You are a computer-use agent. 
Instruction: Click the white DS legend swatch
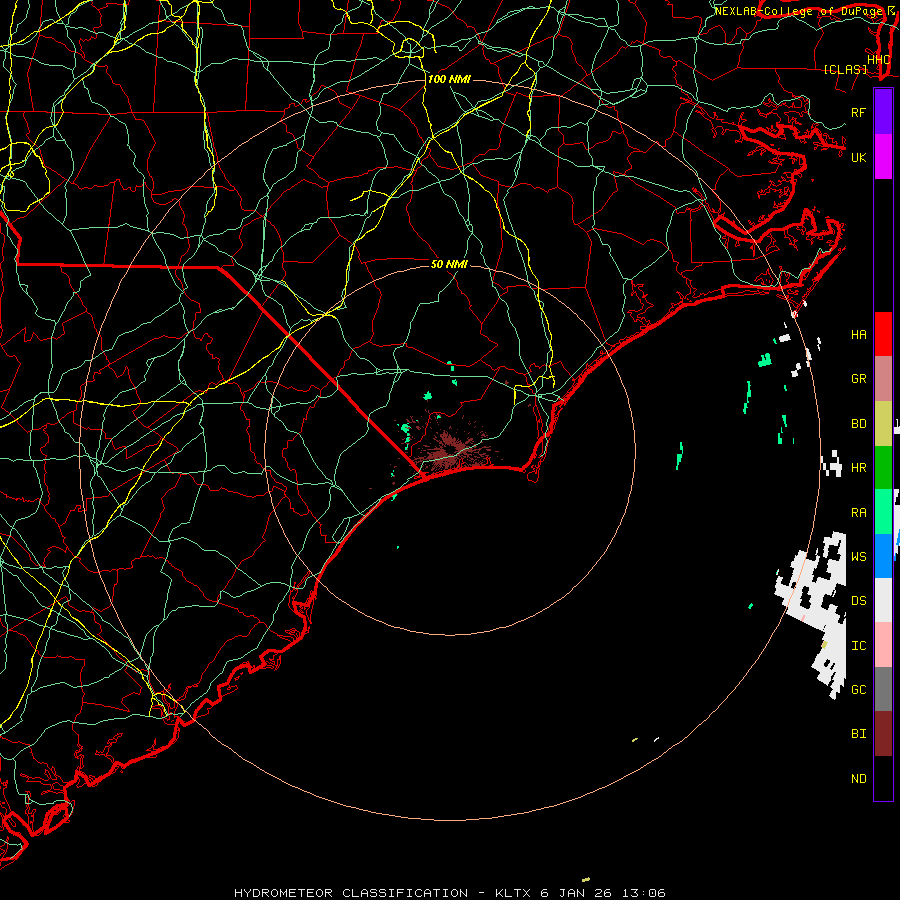click(883, 600)
